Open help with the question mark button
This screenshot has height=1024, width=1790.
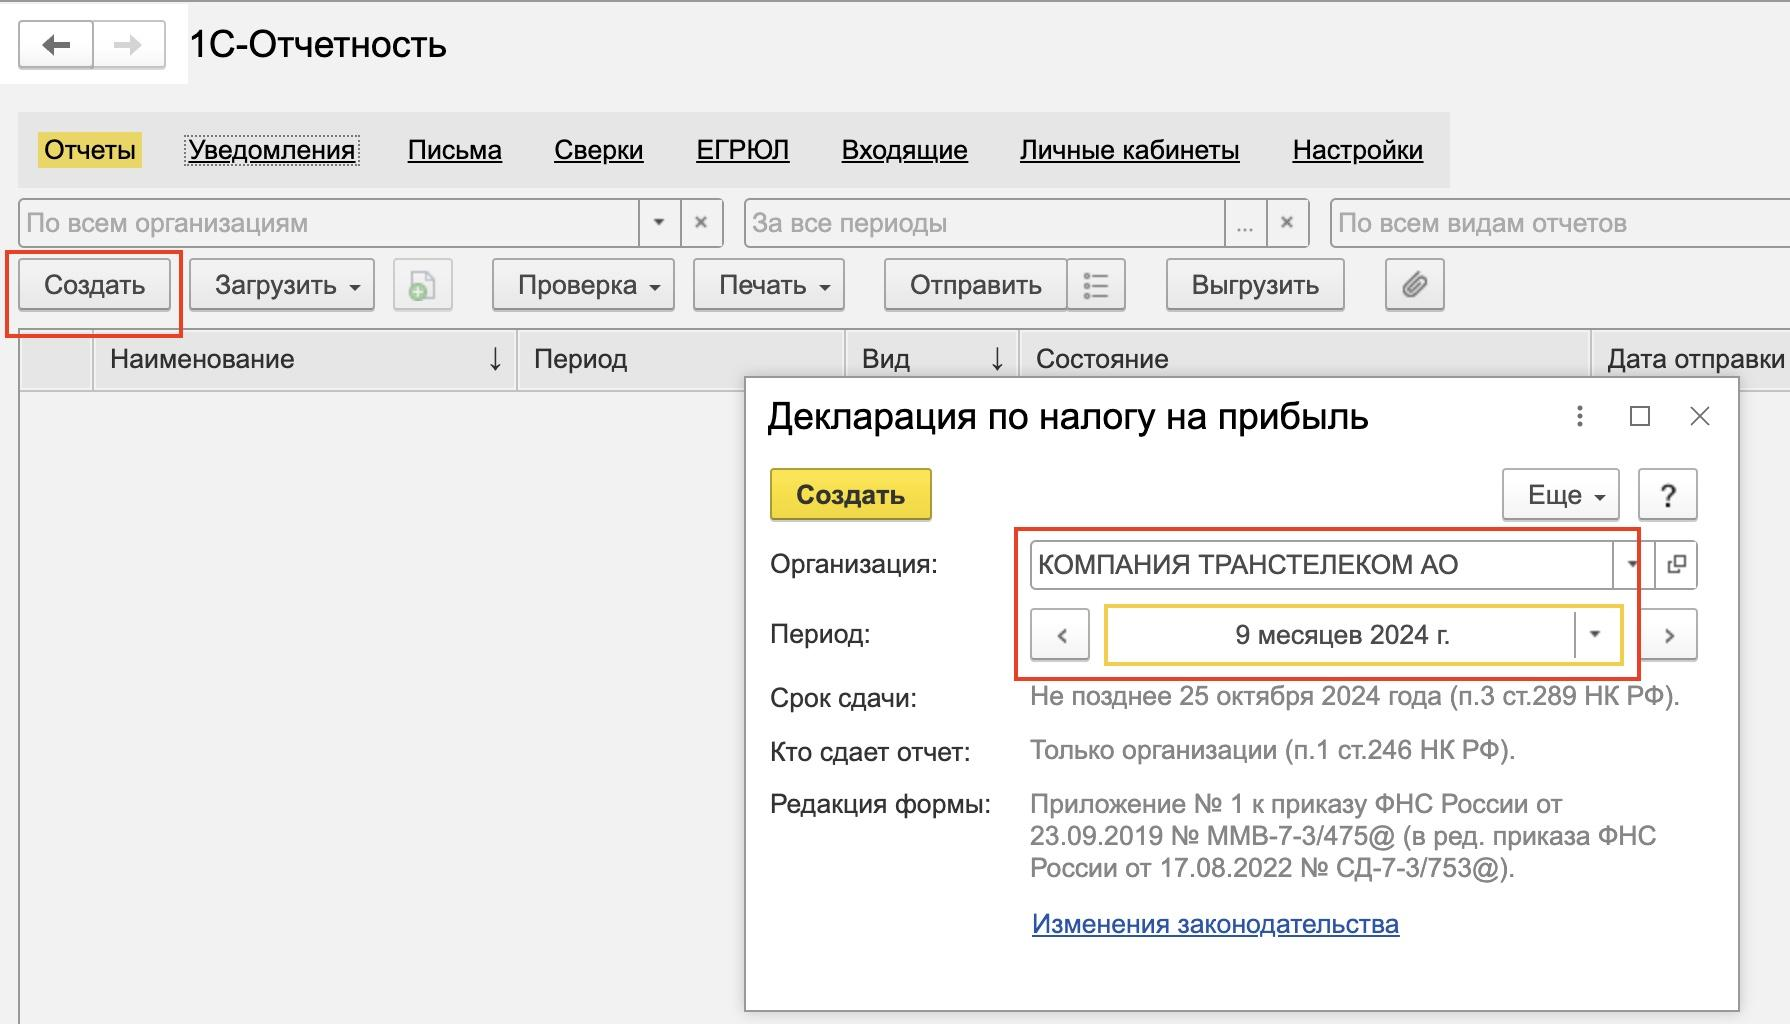[x=1667, y=495]
